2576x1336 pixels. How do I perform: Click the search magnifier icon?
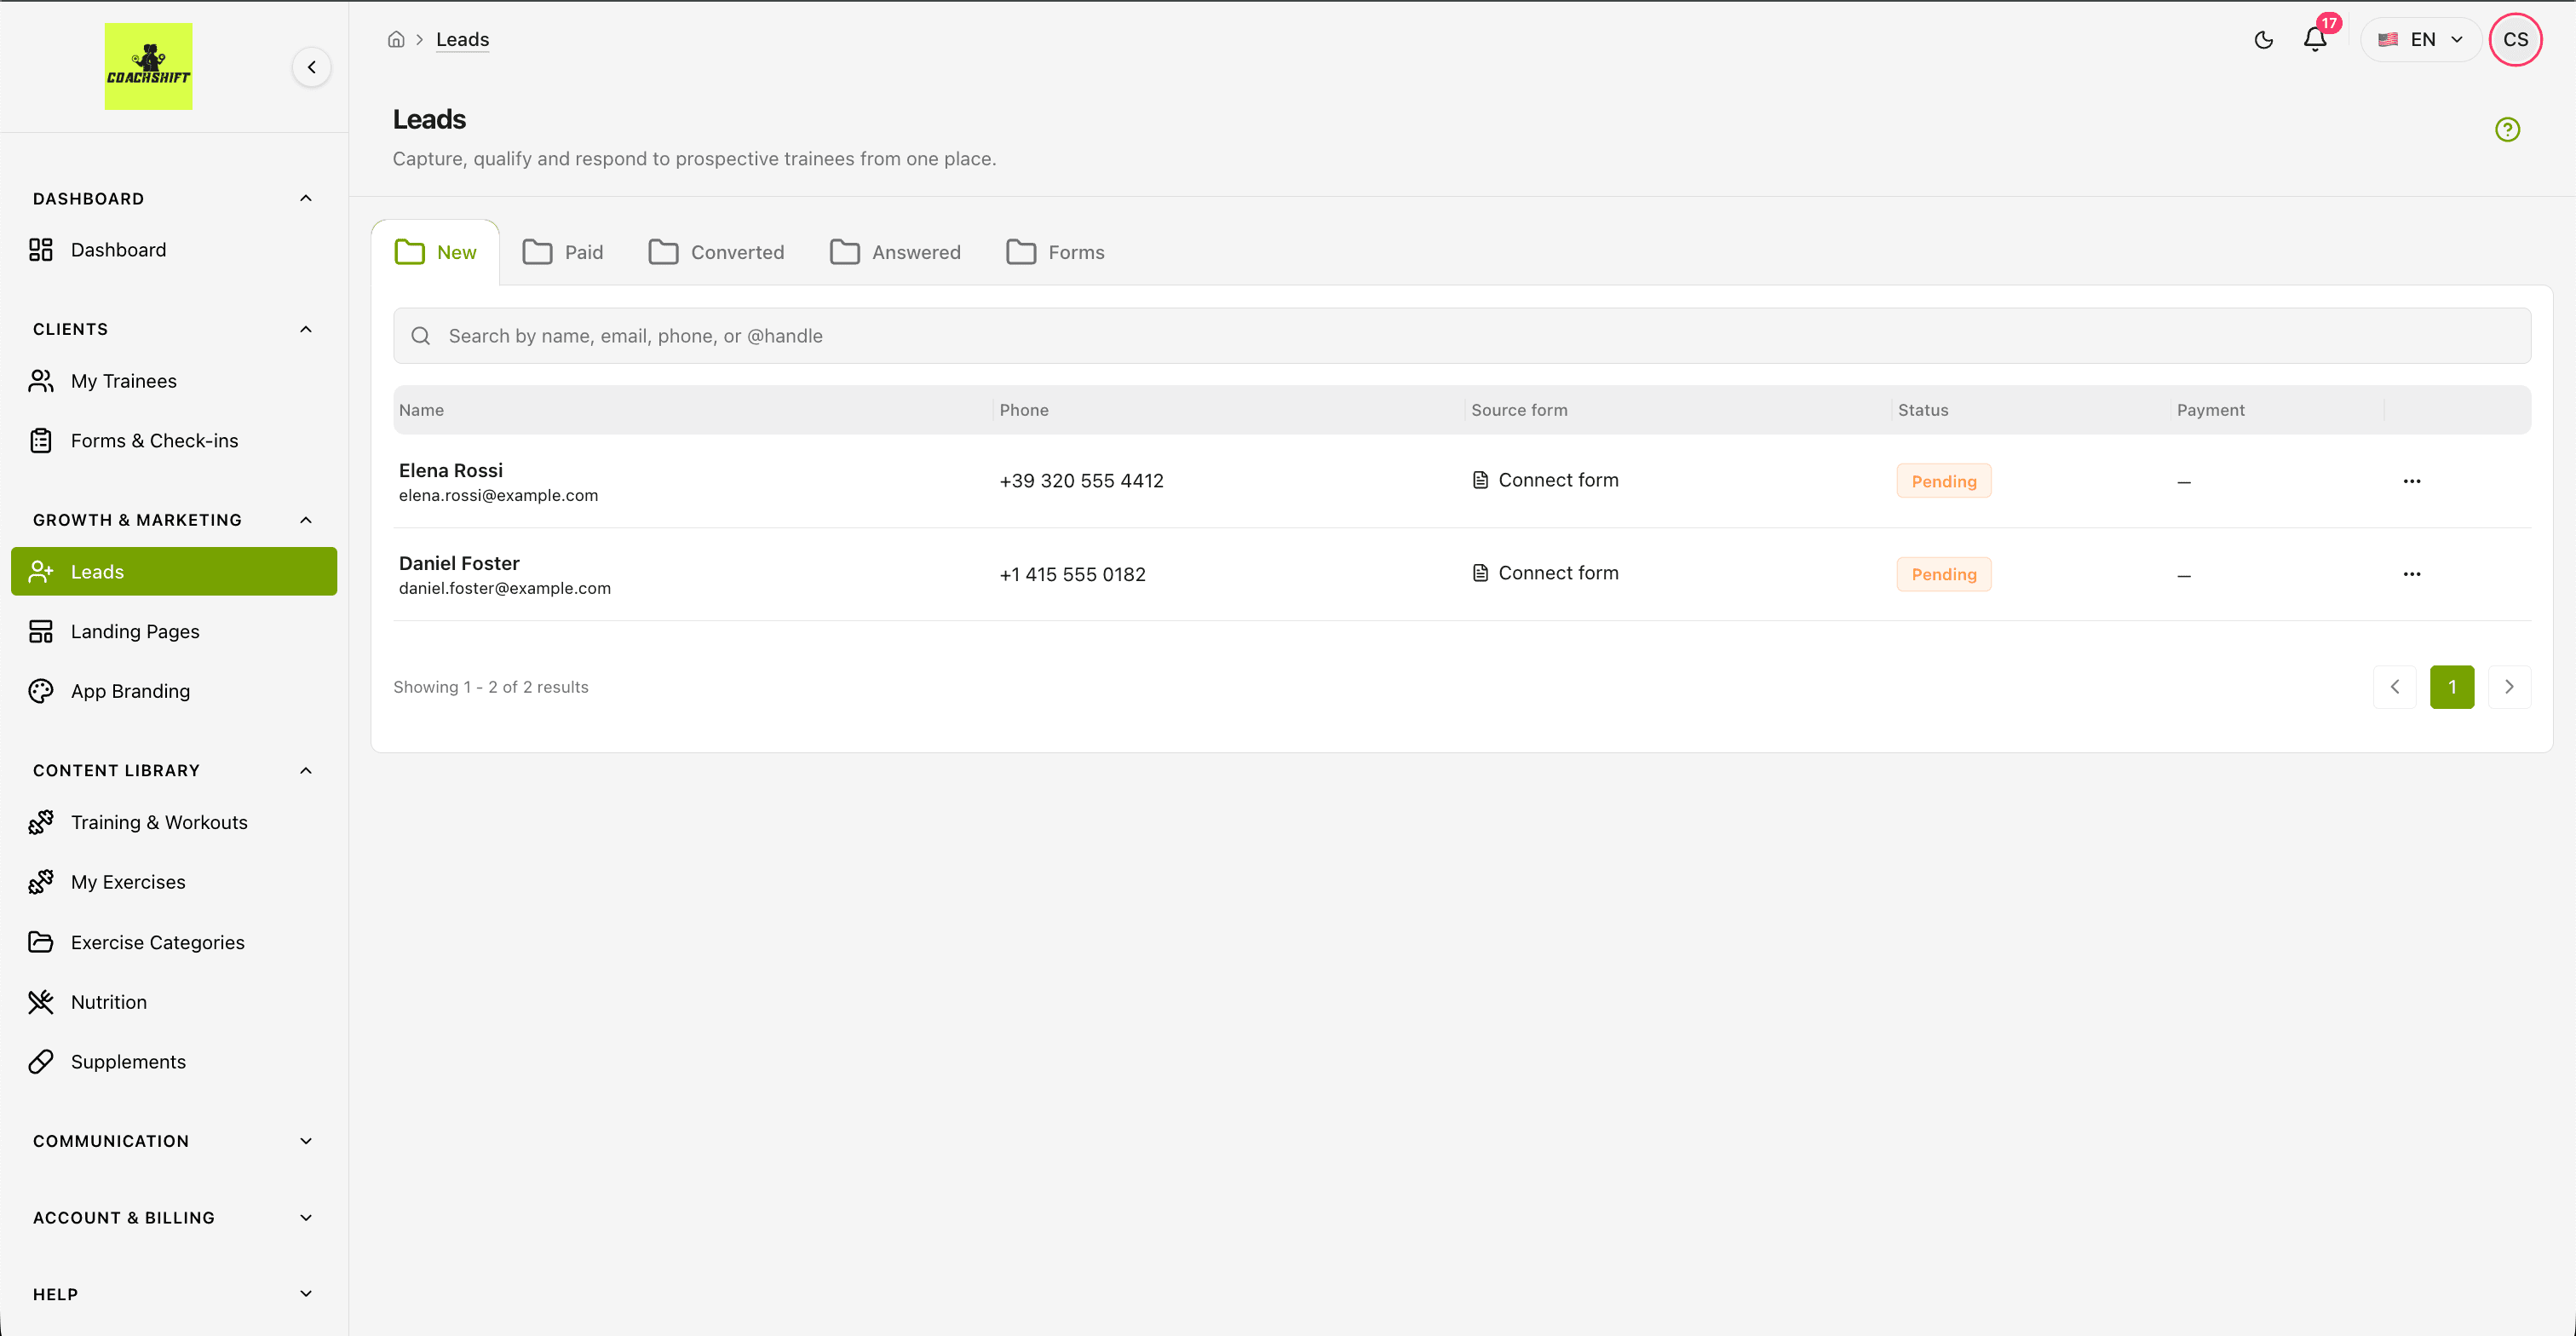click(x=421, y=336)
